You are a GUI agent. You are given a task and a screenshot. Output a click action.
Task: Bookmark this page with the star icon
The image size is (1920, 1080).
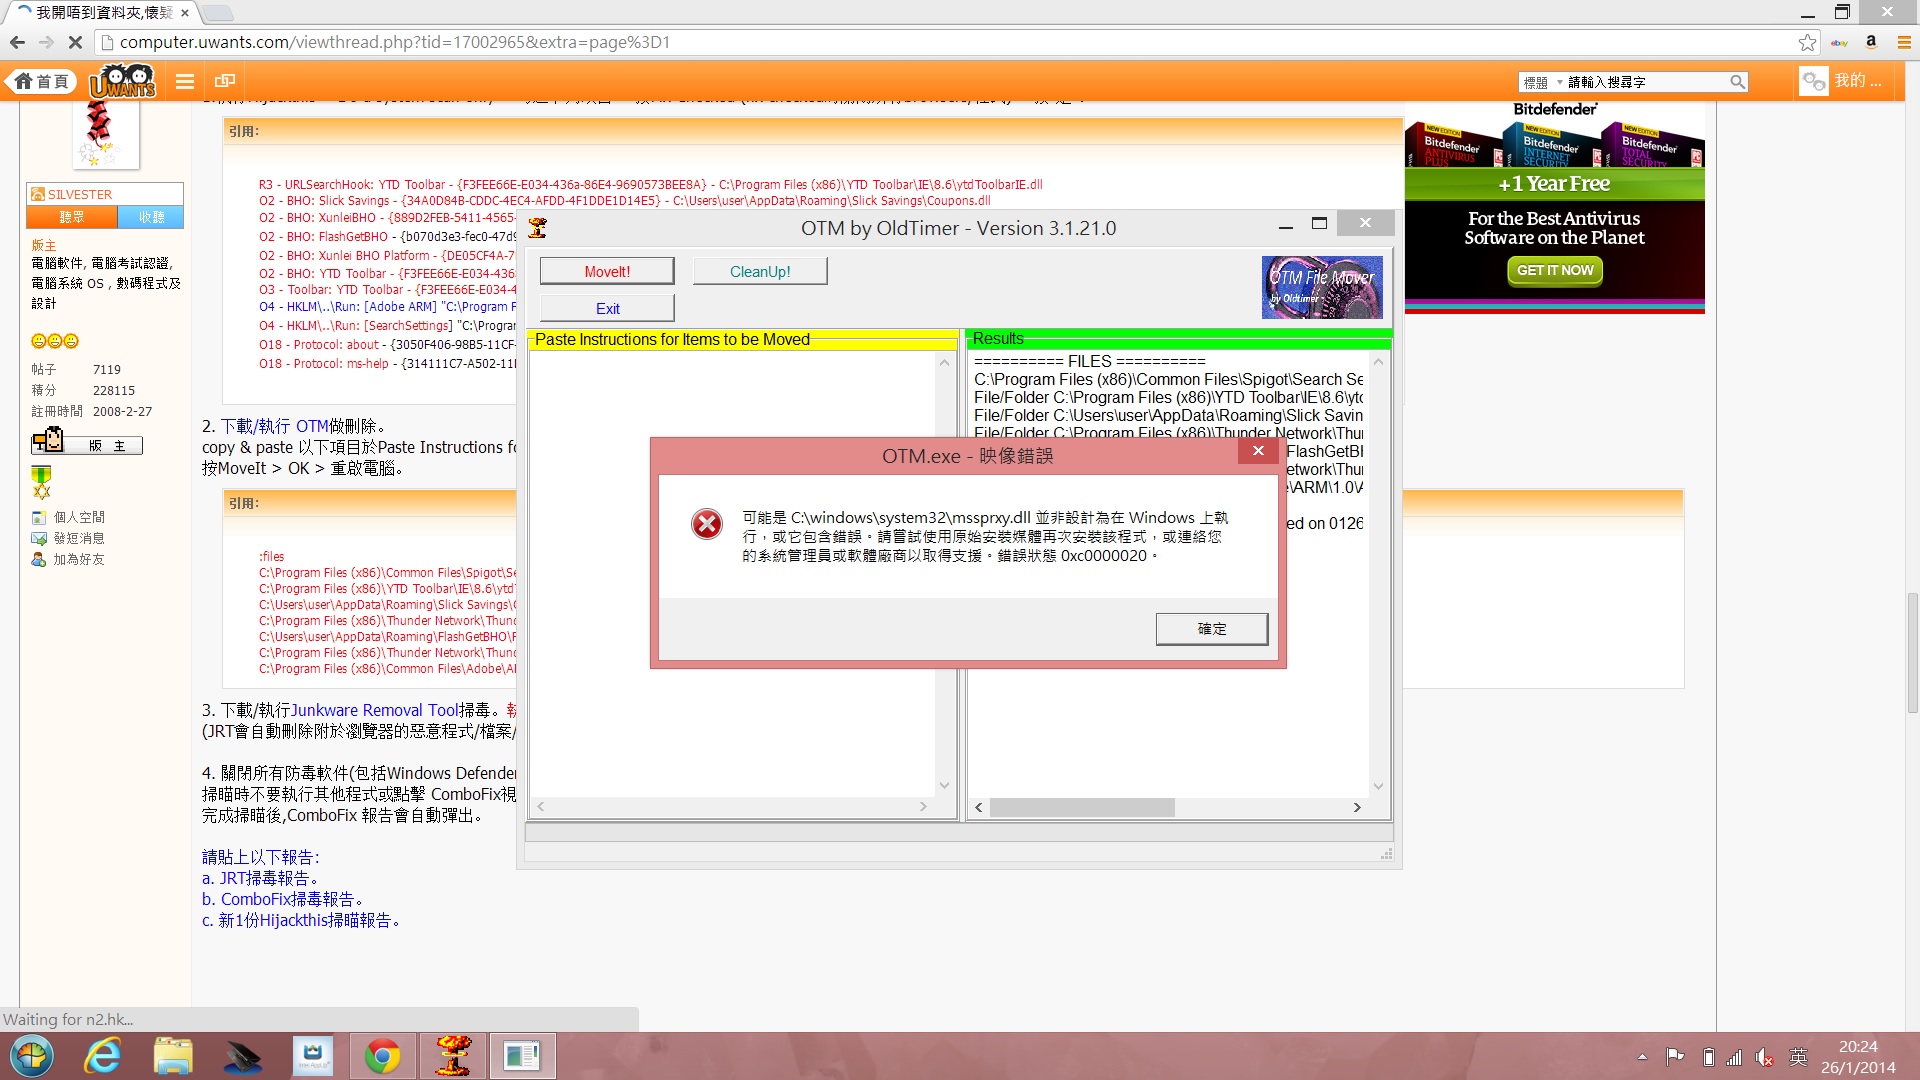(1807, 42)
